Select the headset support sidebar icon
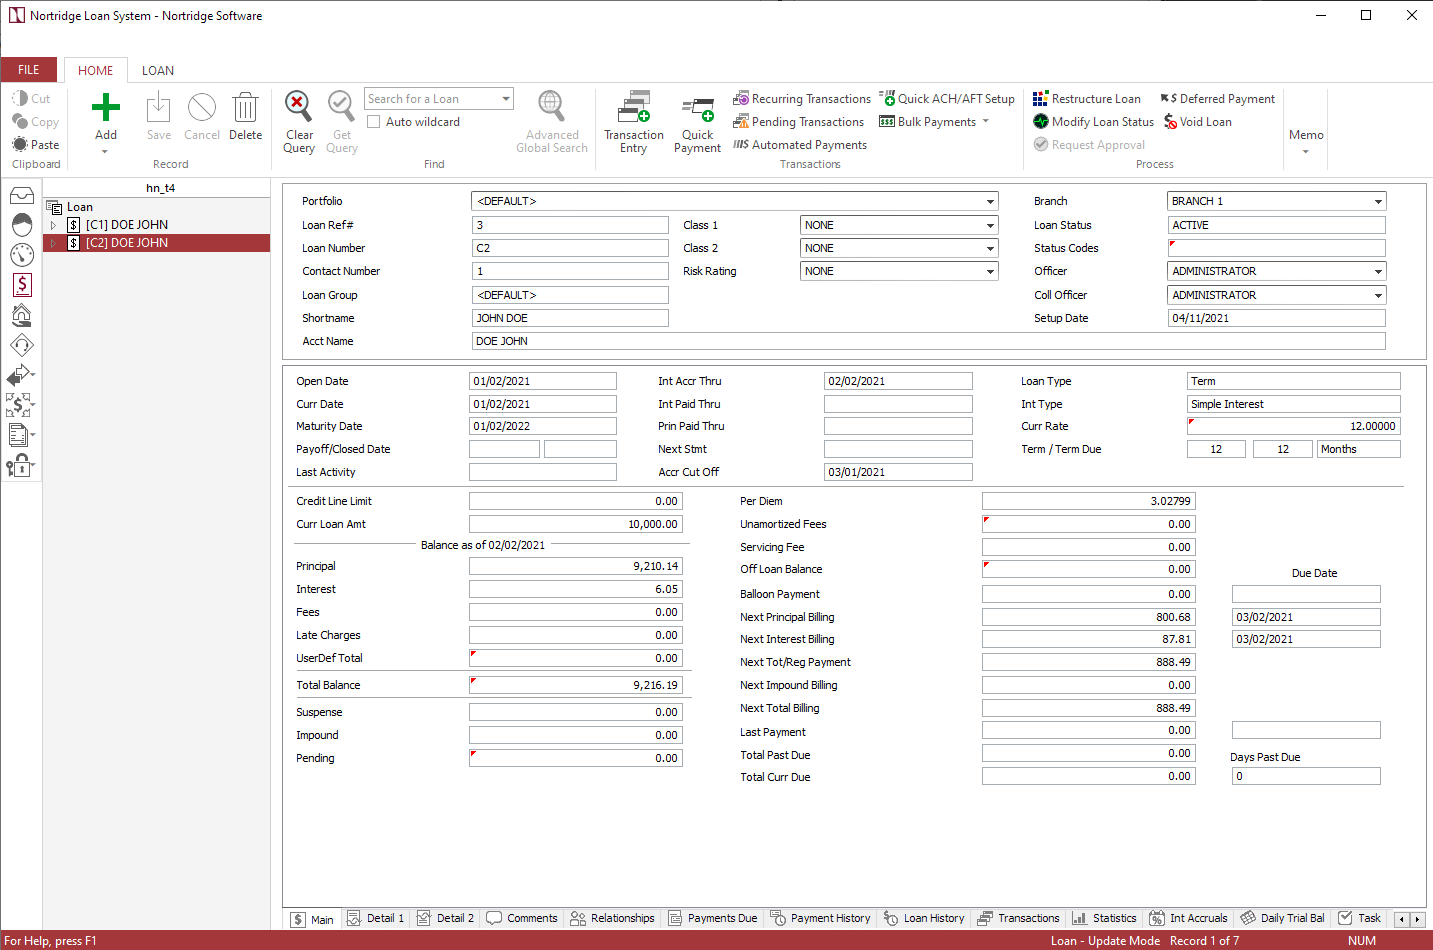The height and width of the screenshot is (950, 1433). [22, 346]
